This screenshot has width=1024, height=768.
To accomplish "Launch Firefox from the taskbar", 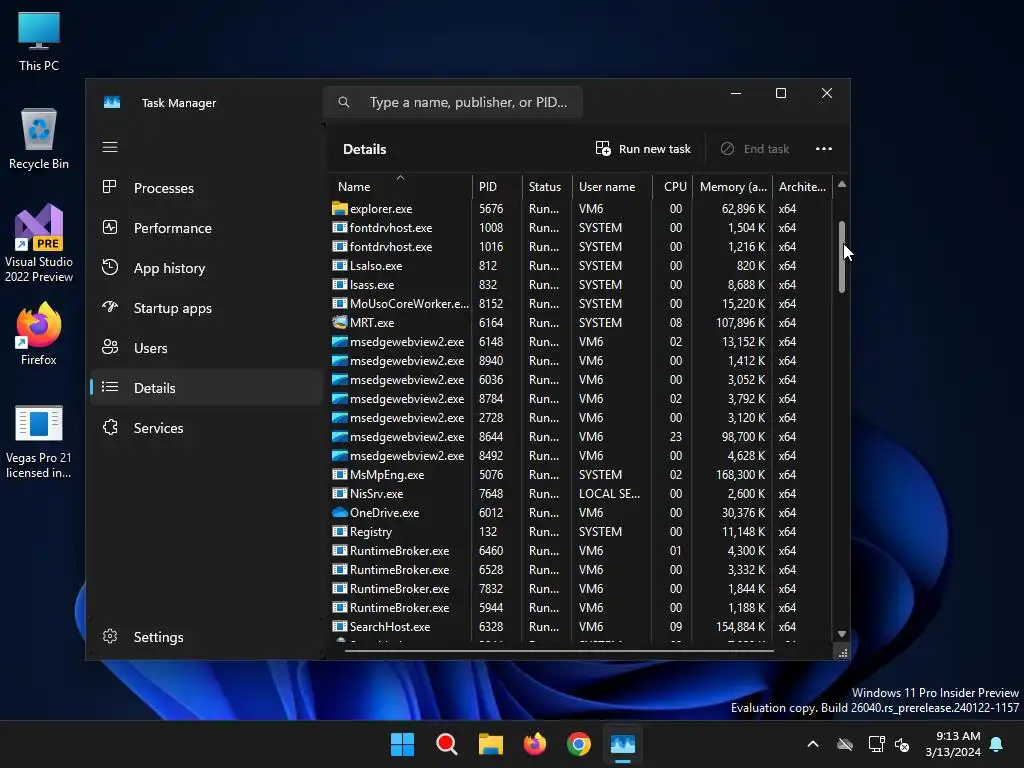I will pos(535,744).
